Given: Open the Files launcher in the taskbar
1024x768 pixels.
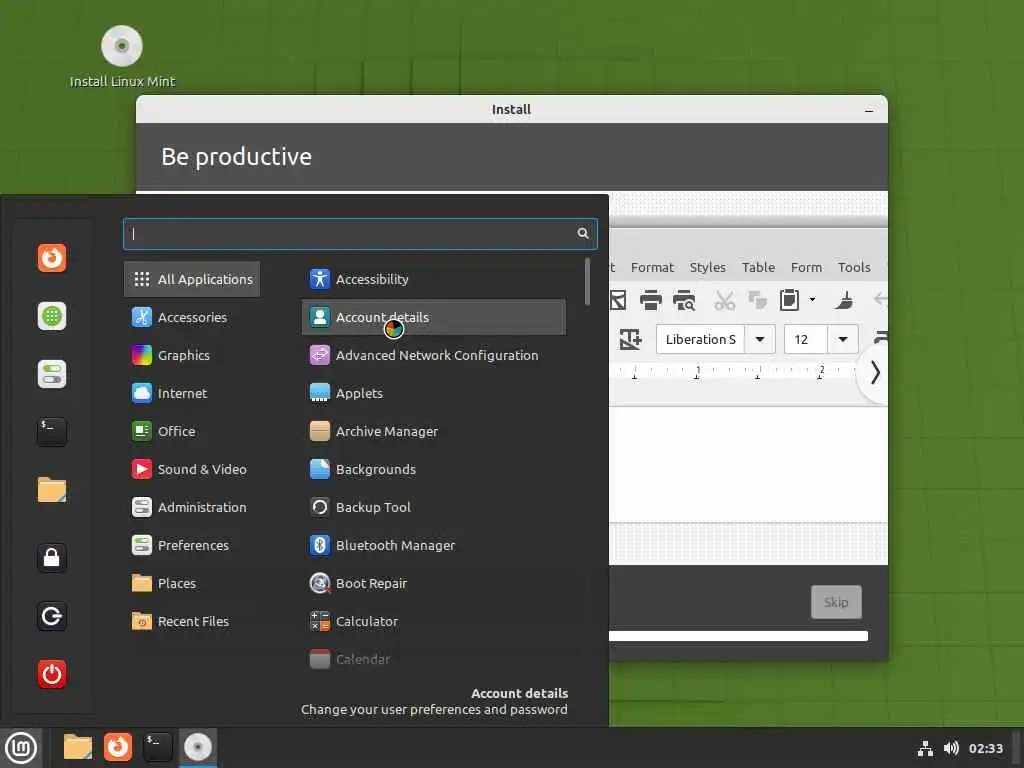Looking at the screenshot, I should click(x=78, y=747).
